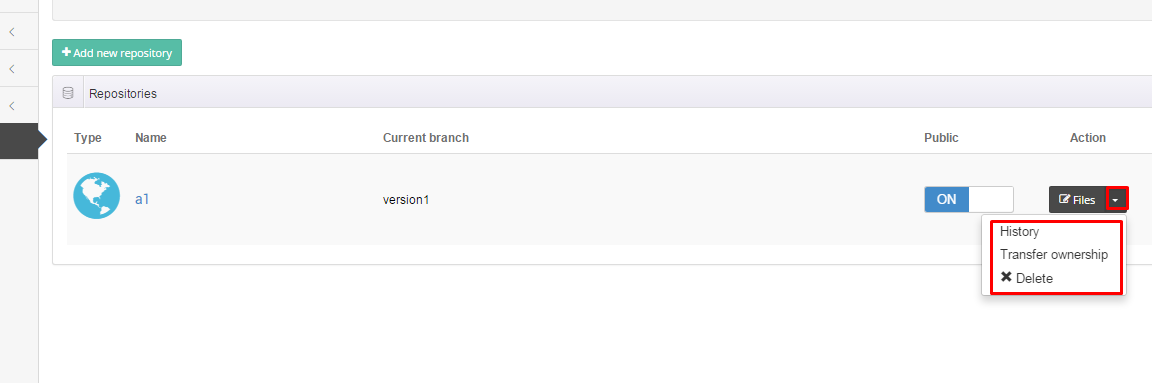
Task: Click the Name column header
Action: tap(151, 137)
